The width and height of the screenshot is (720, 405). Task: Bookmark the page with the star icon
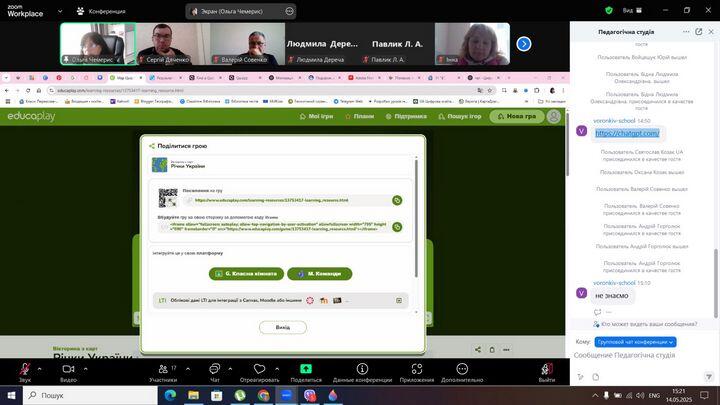pyautogui.click(x=489, y=90)
